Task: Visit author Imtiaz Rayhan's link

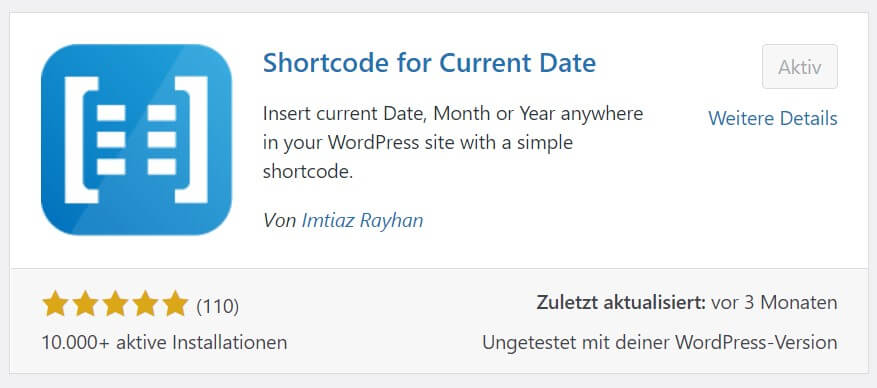Action: 362,220
